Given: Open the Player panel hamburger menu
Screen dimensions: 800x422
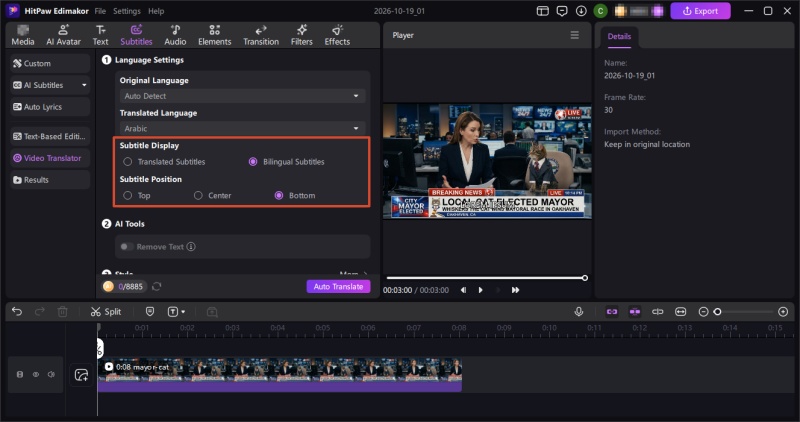Looking at the screenshot, I should point(574,35).
